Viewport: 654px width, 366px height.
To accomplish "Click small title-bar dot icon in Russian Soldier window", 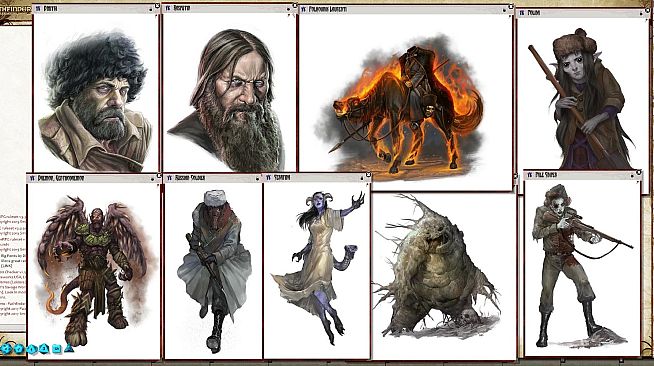I will coord(257,179).
